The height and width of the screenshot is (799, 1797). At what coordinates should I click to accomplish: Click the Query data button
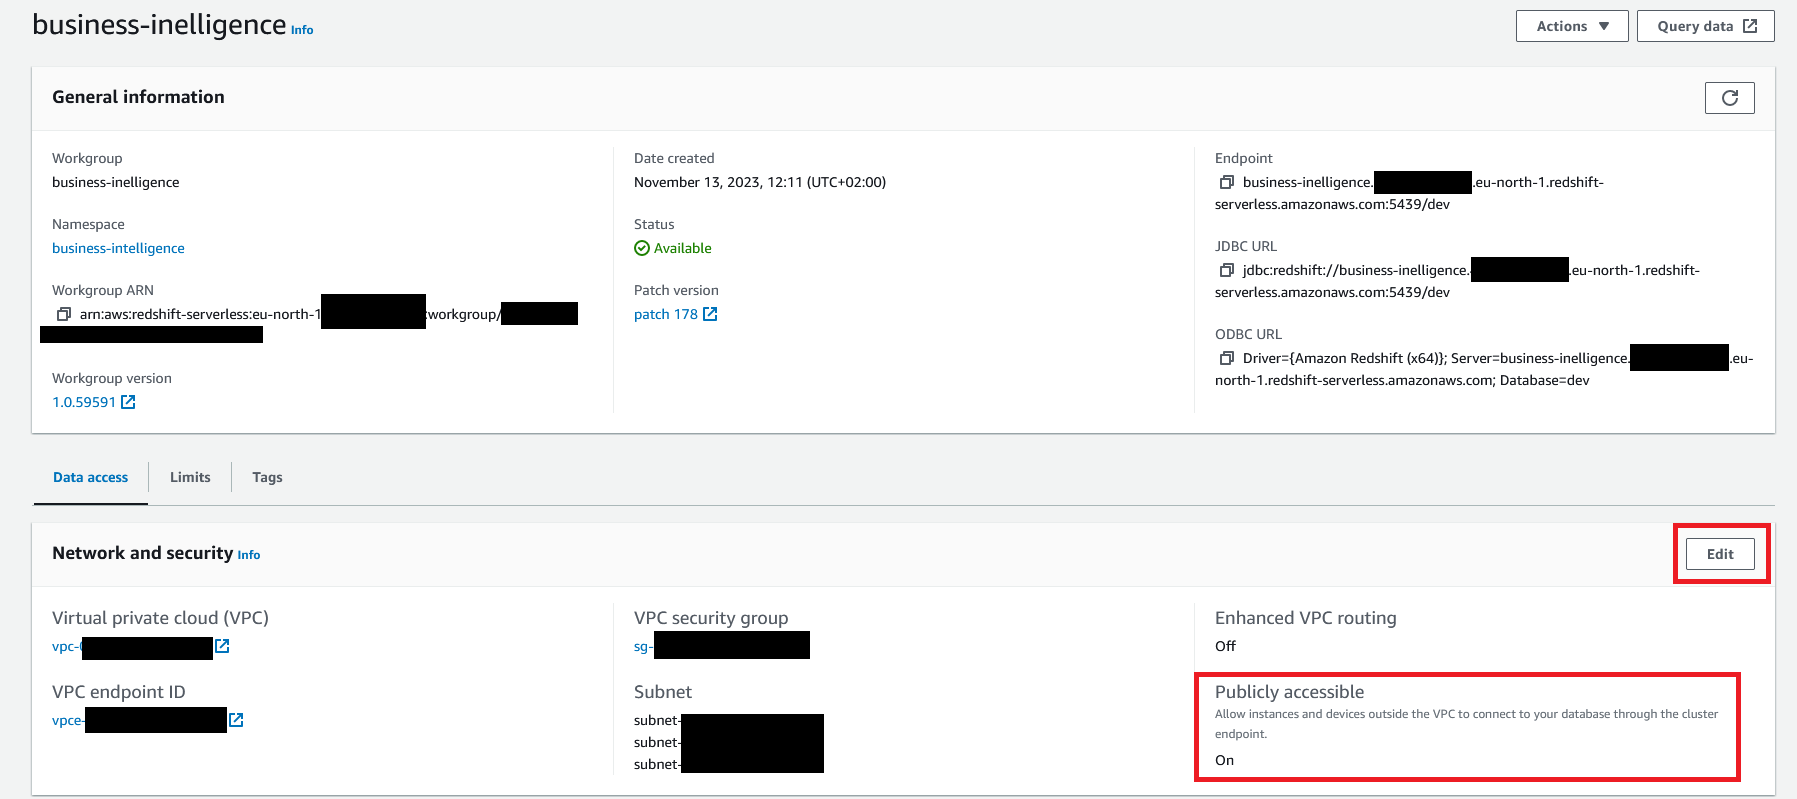(x=1706, y=26)
